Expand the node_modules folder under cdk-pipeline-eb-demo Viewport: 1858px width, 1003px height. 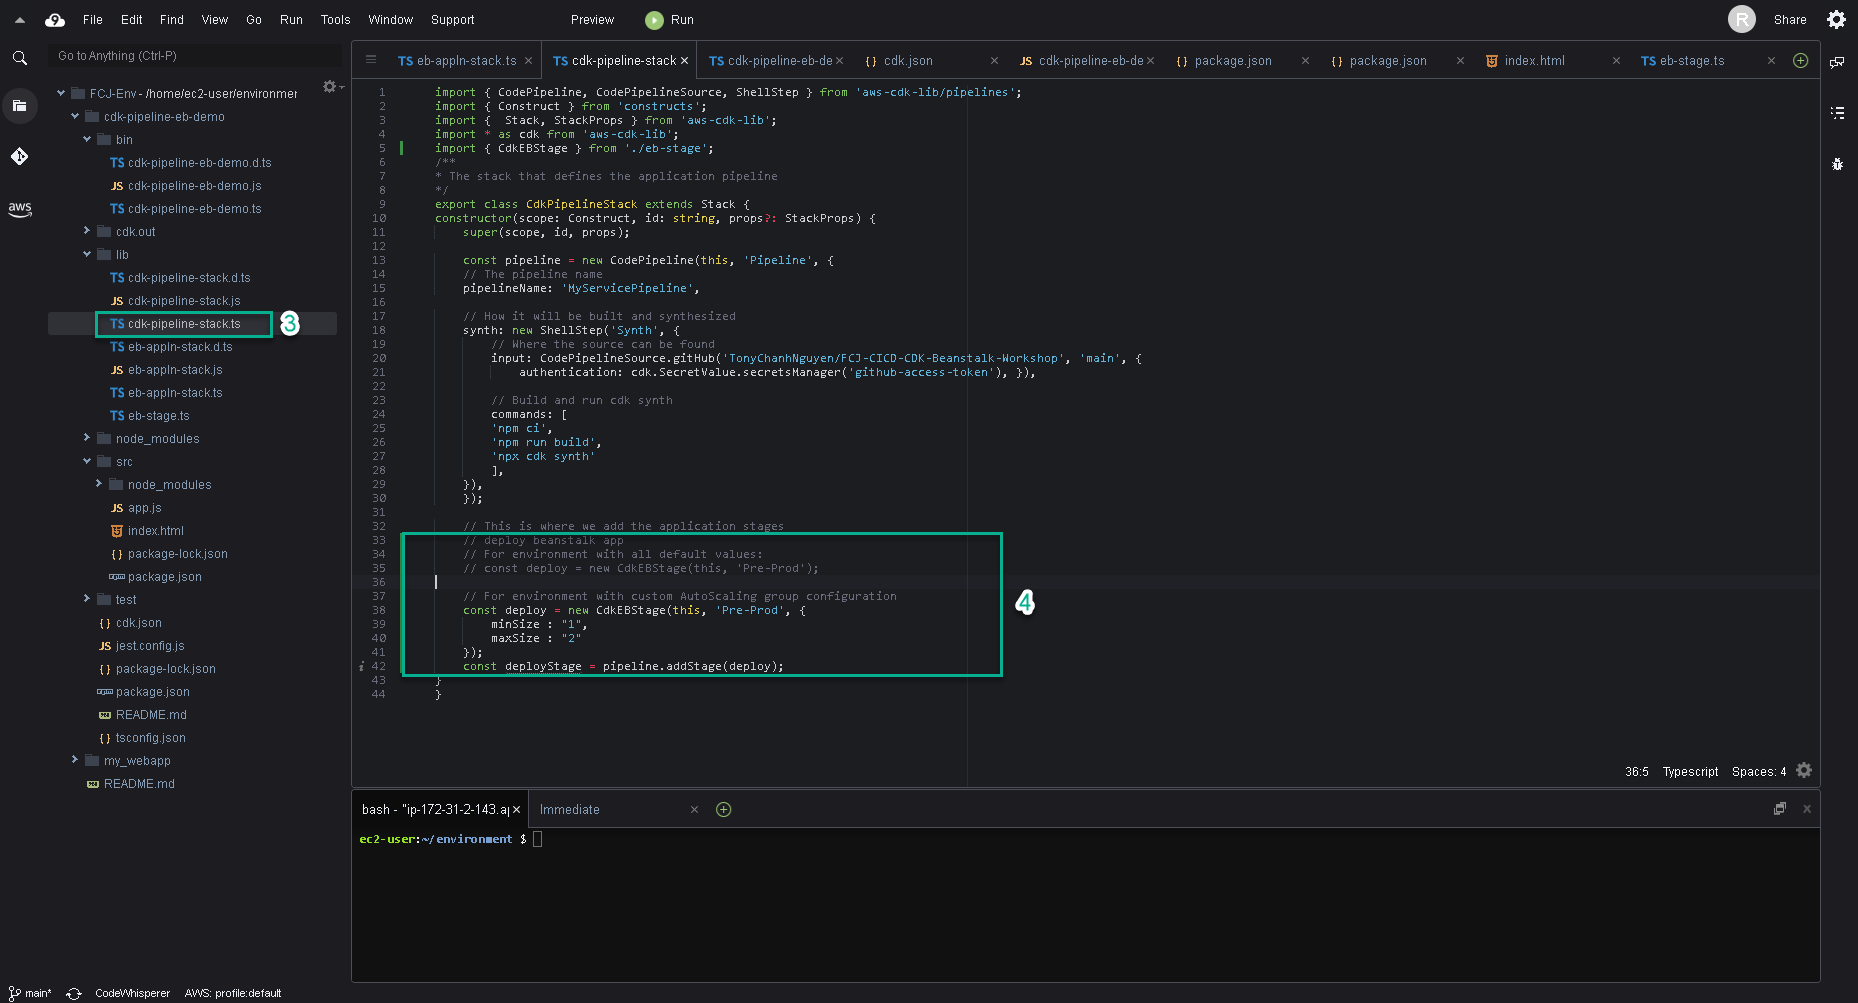coord(87,438)
